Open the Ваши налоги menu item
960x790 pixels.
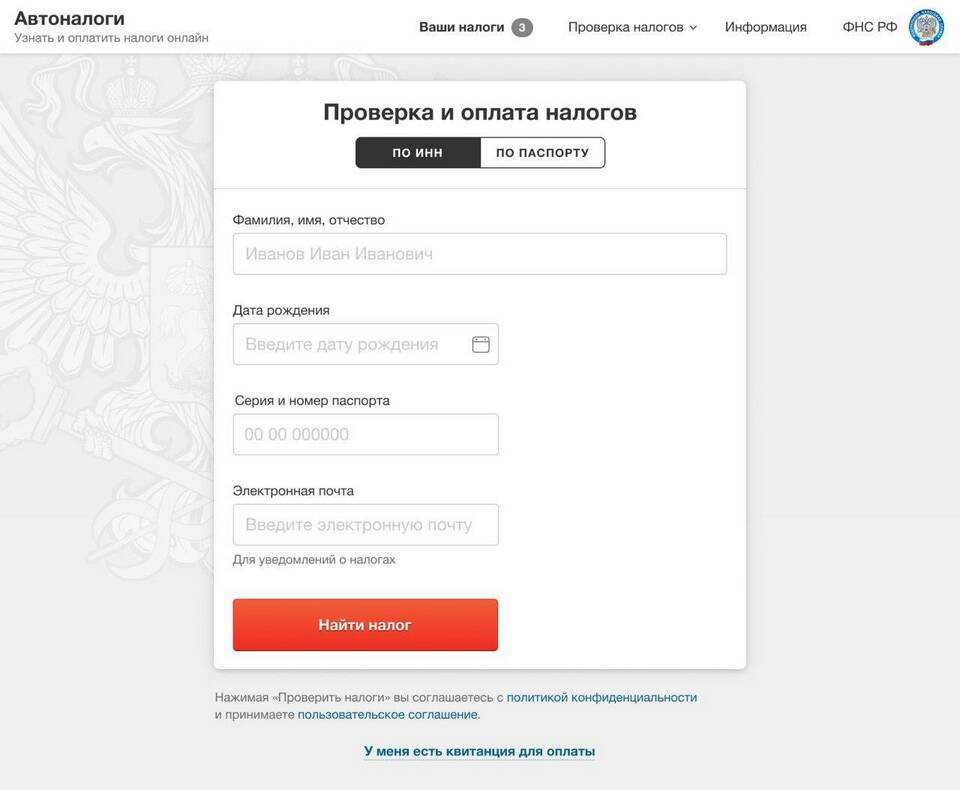coord(462,27)
